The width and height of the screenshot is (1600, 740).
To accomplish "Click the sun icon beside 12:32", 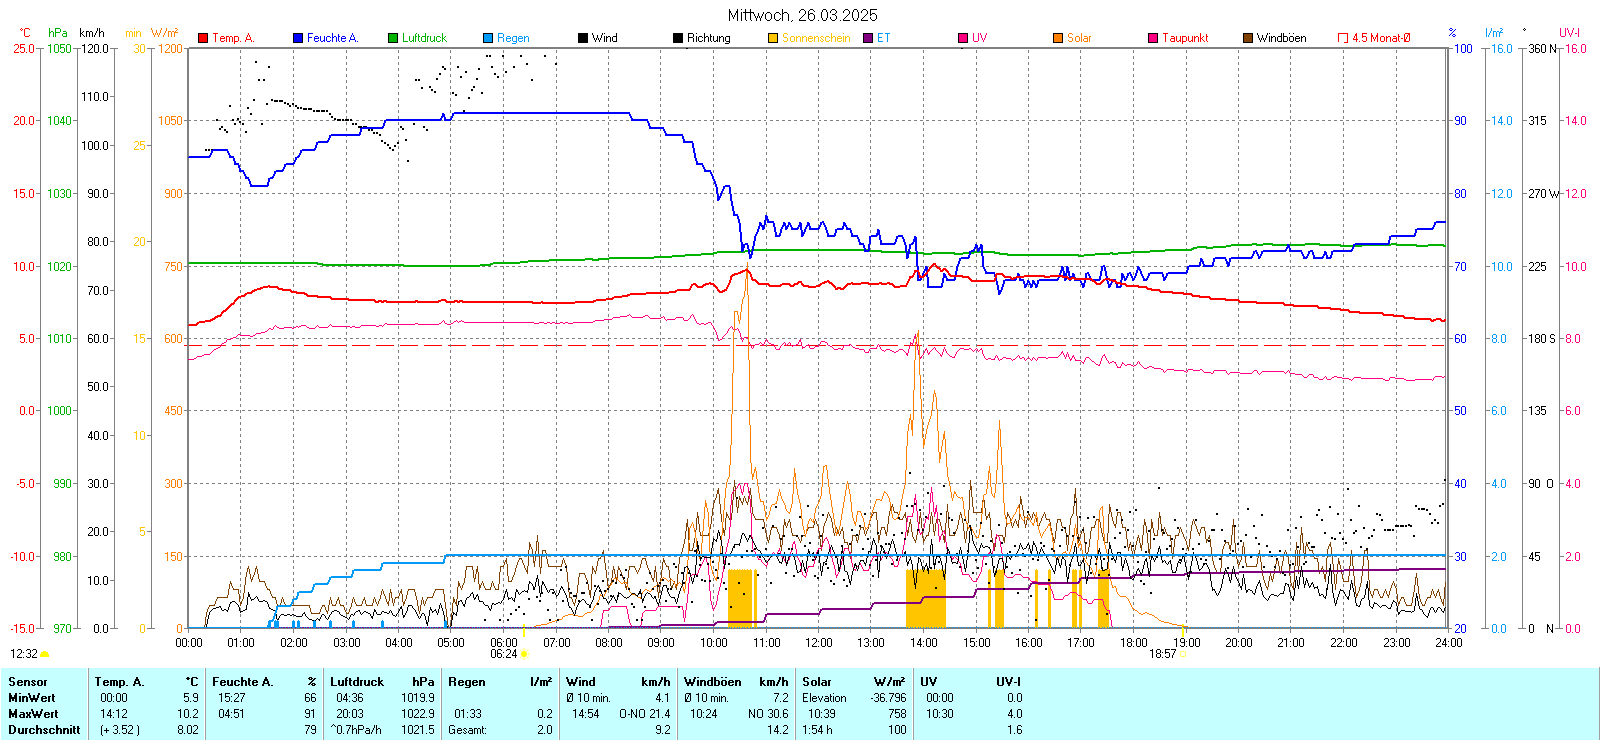I will coord(44,654).
